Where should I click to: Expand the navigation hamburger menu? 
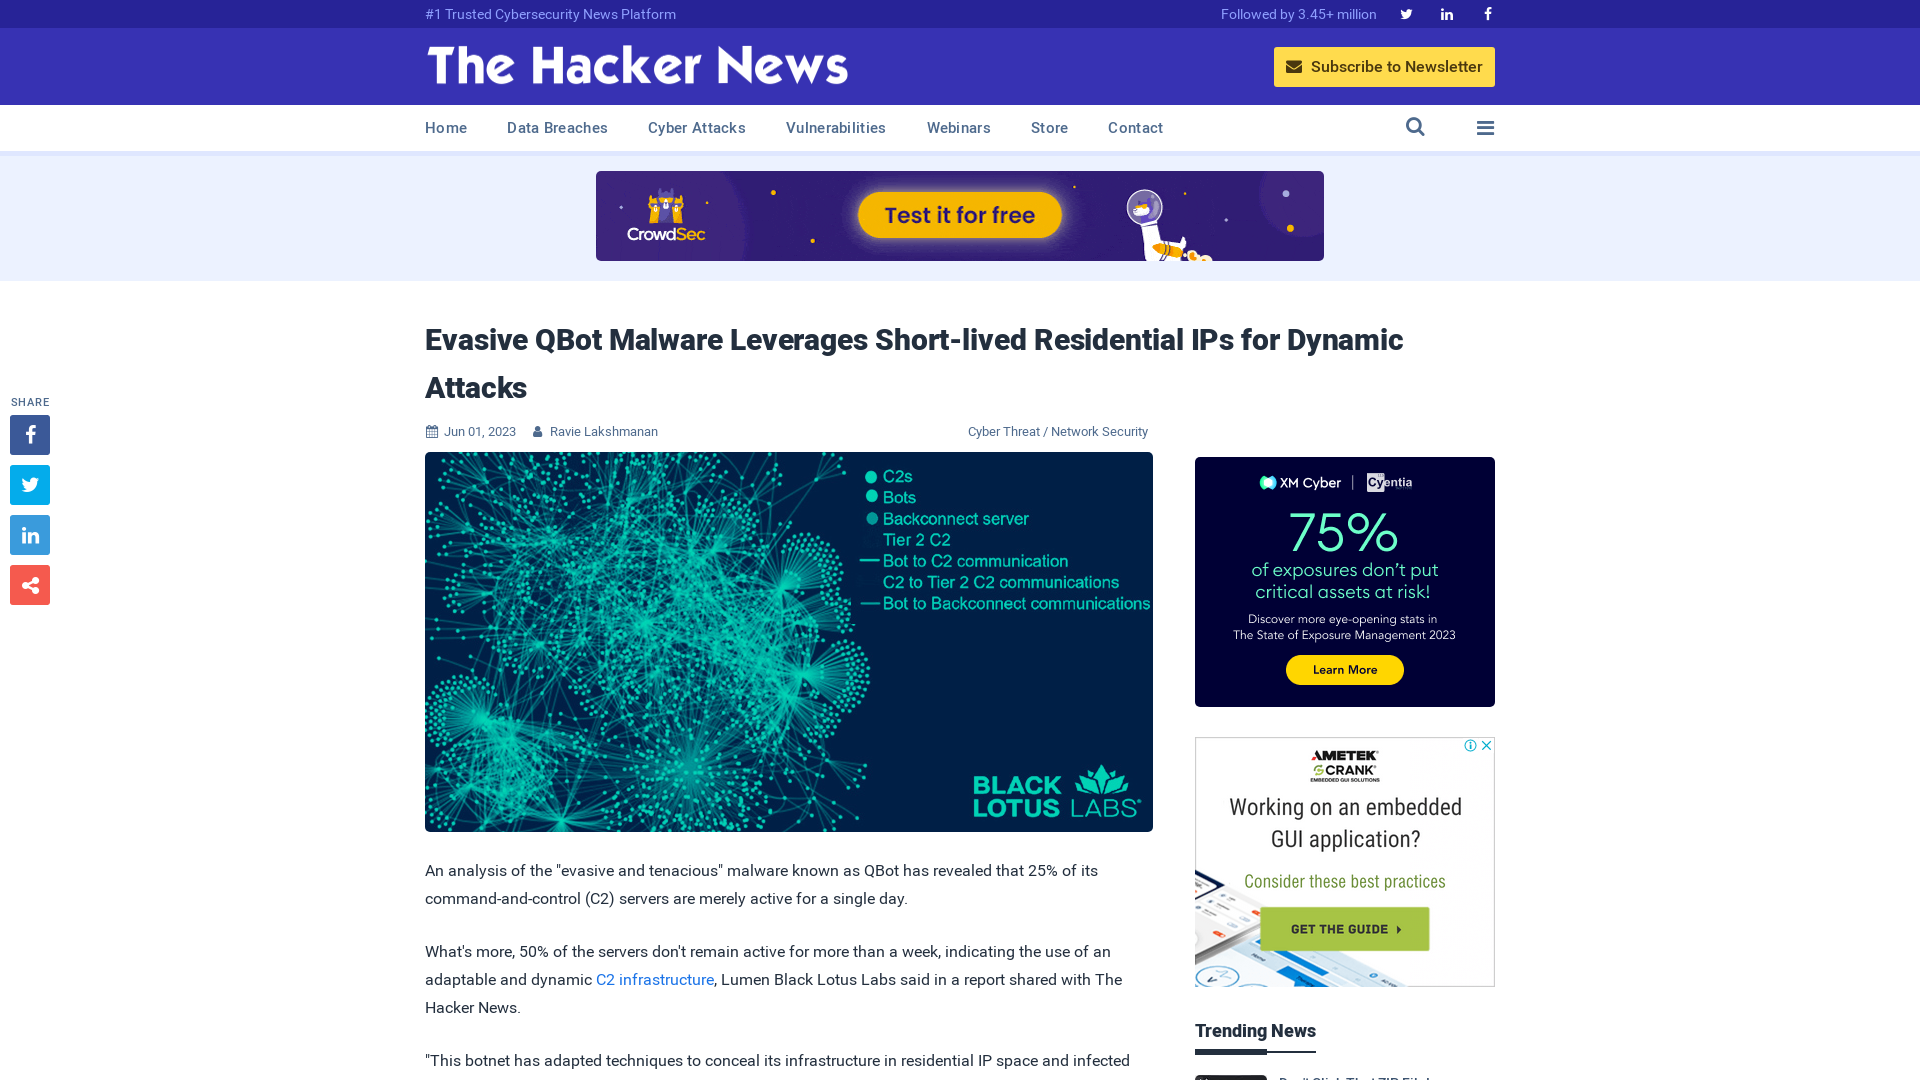pyautogui.click(x=1485, y=128)
